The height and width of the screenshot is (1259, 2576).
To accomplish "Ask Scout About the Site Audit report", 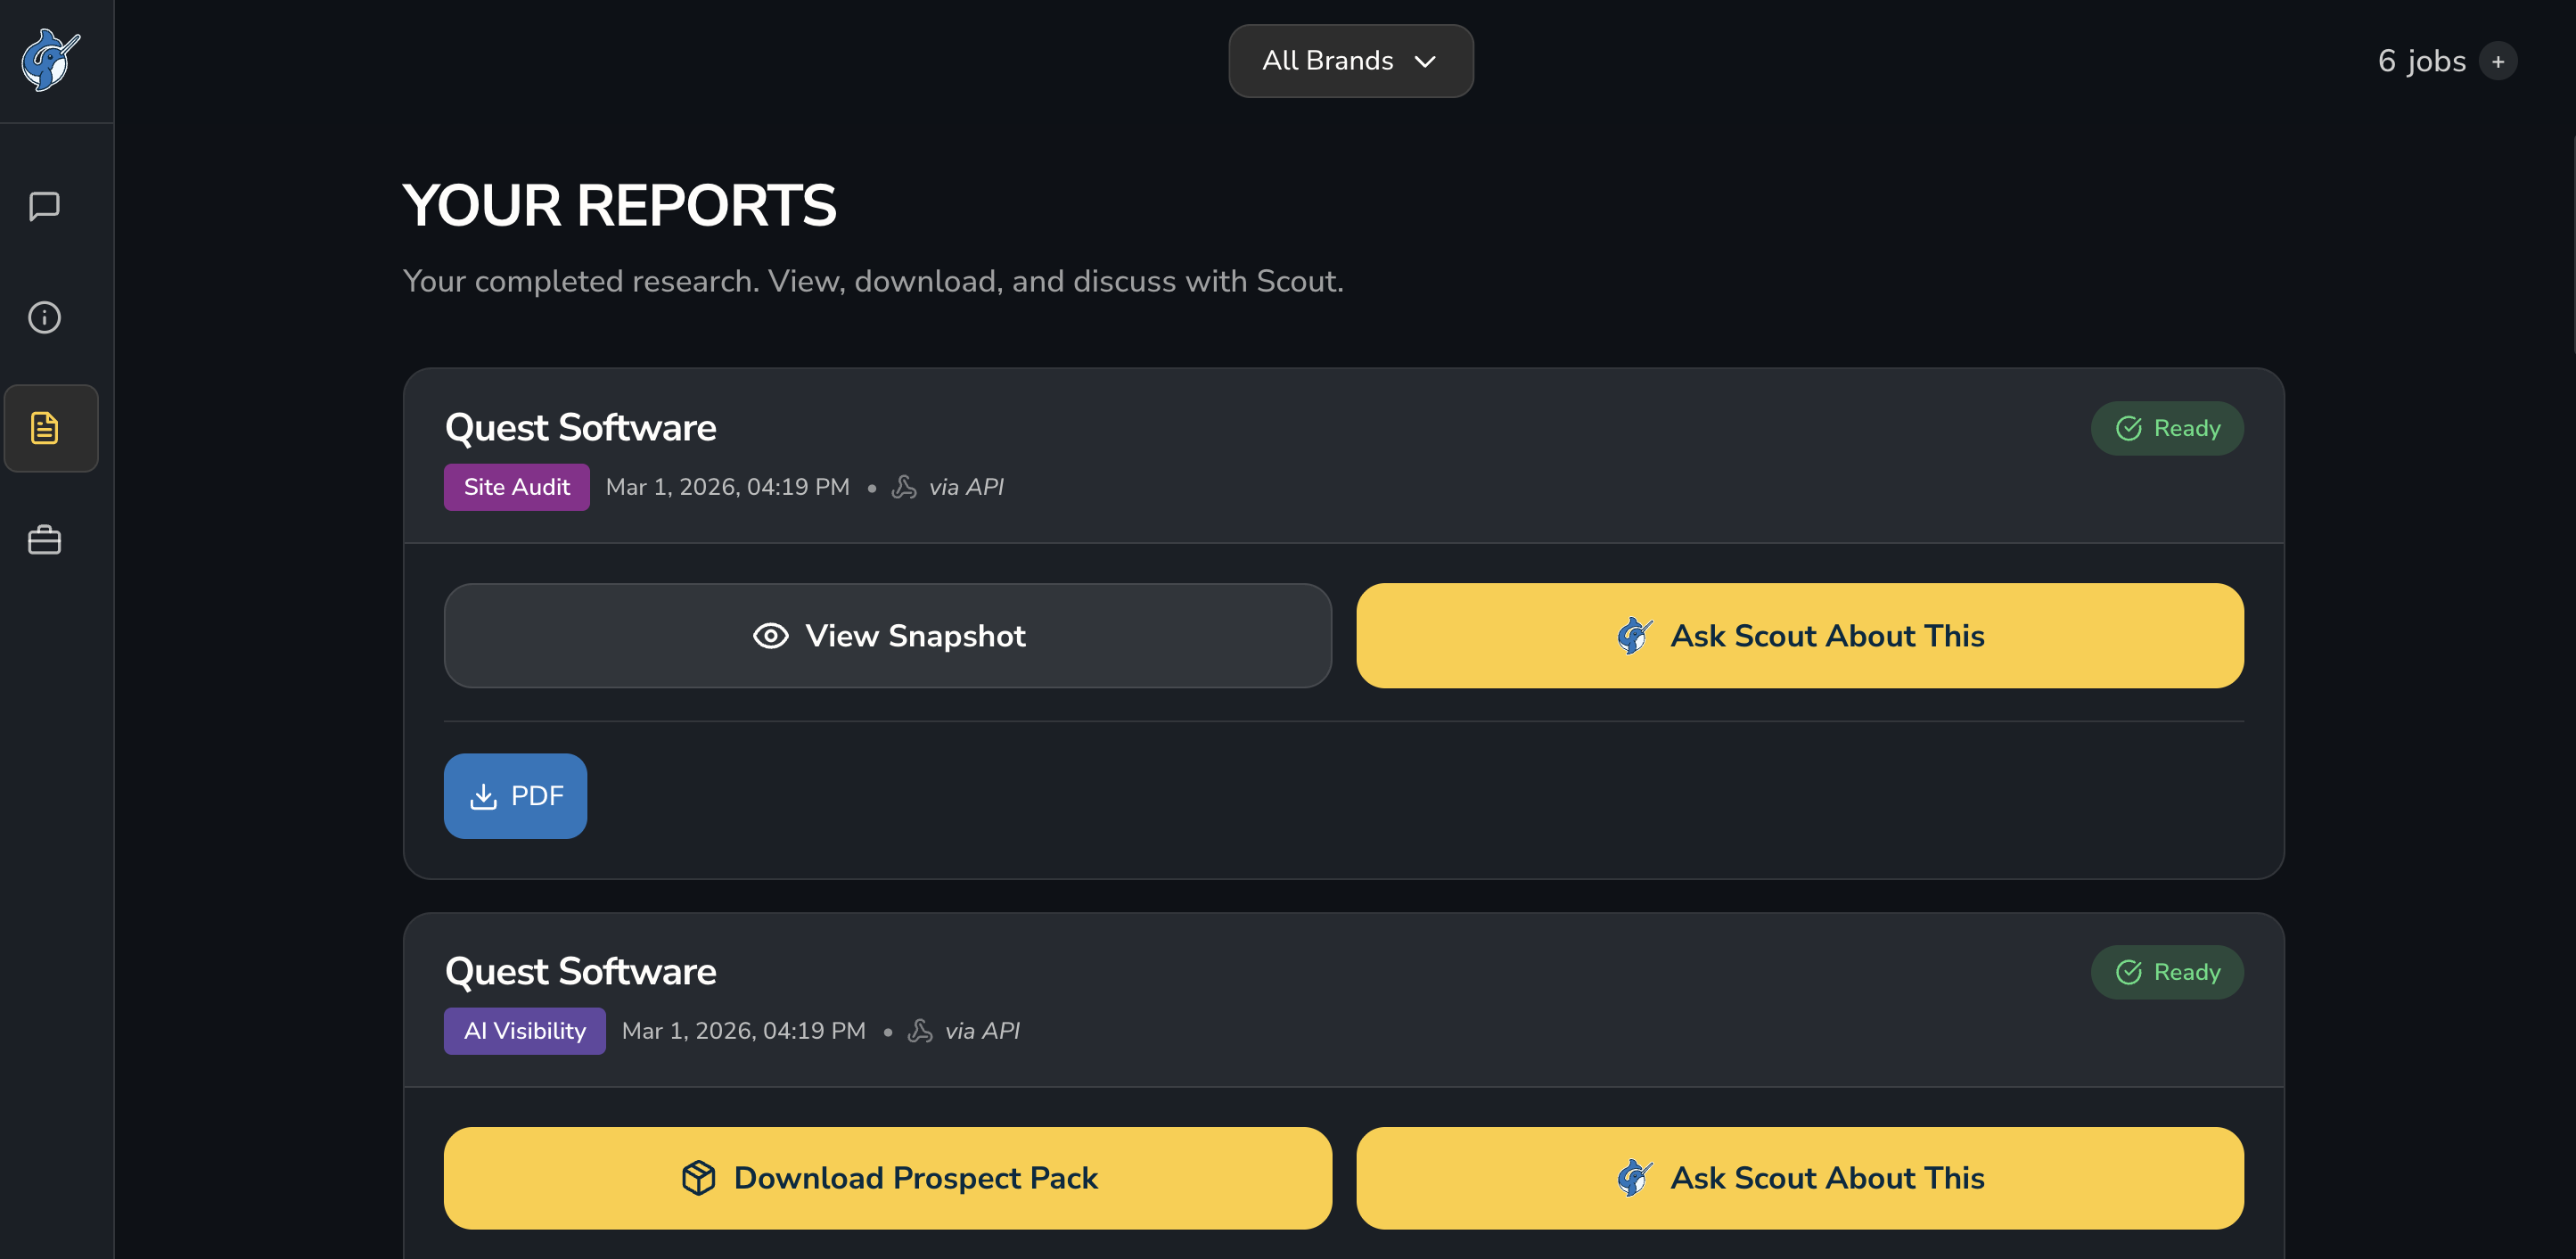I will pyautogui.click(x=1799, y=636).
